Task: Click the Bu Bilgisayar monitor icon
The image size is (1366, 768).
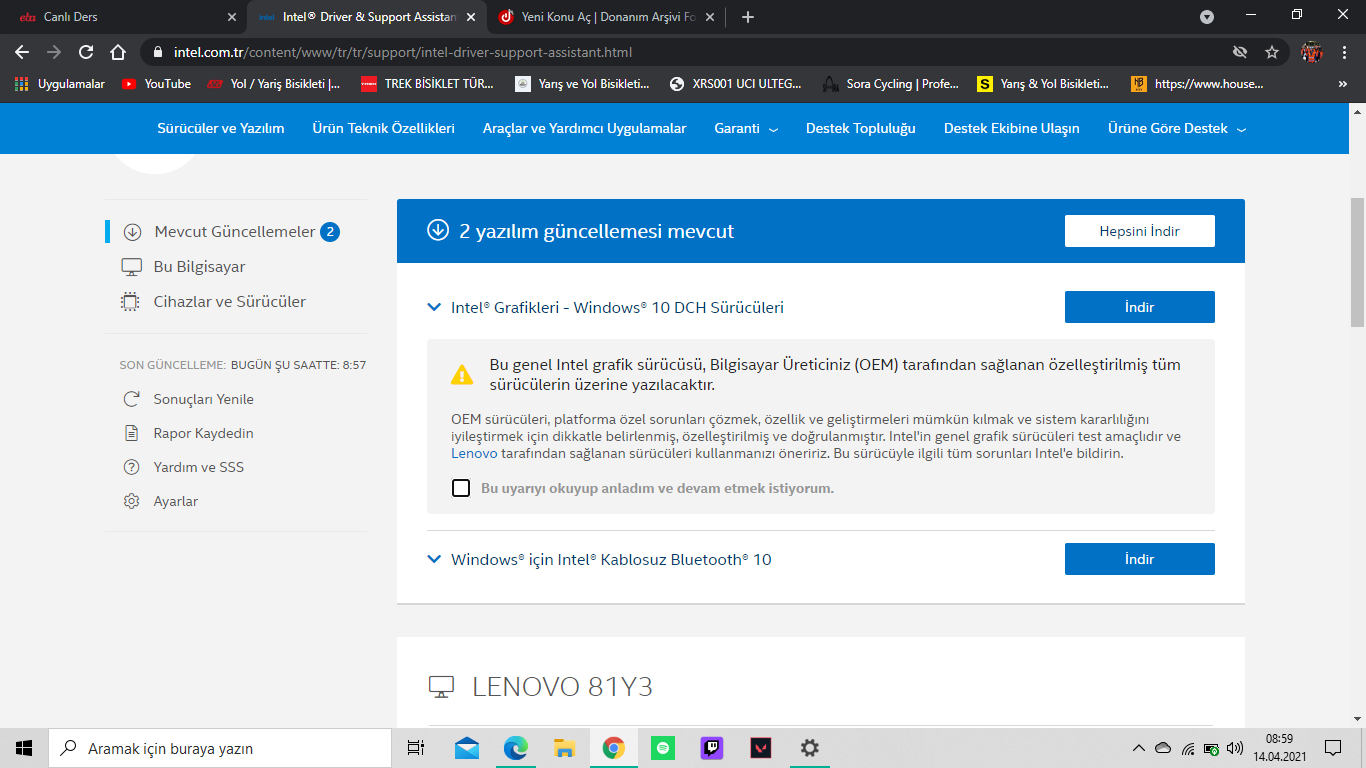Action: point(131,267)
